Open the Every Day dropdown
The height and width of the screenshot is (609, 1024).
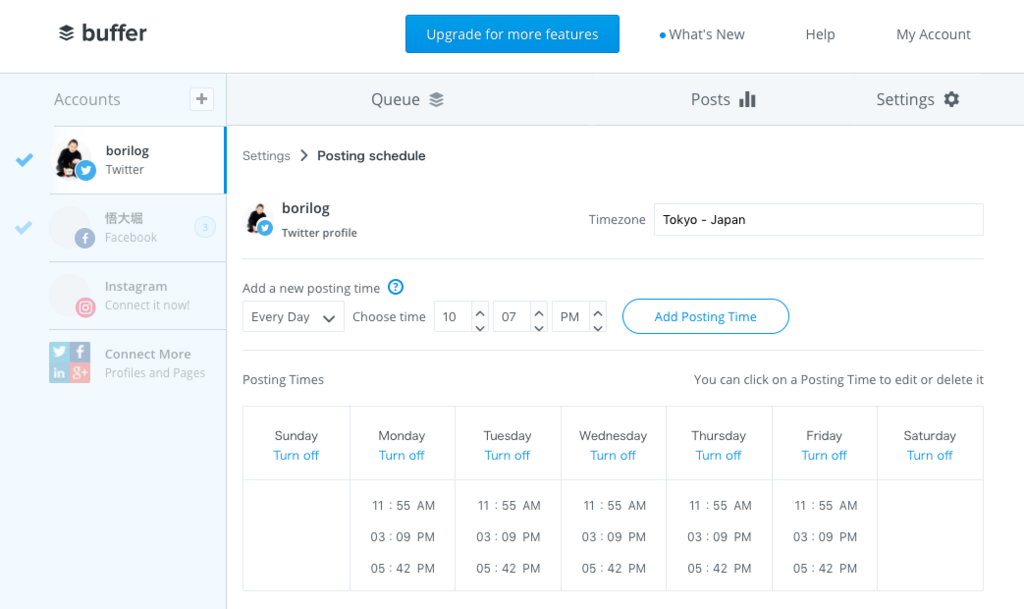(x=293, y=317)
